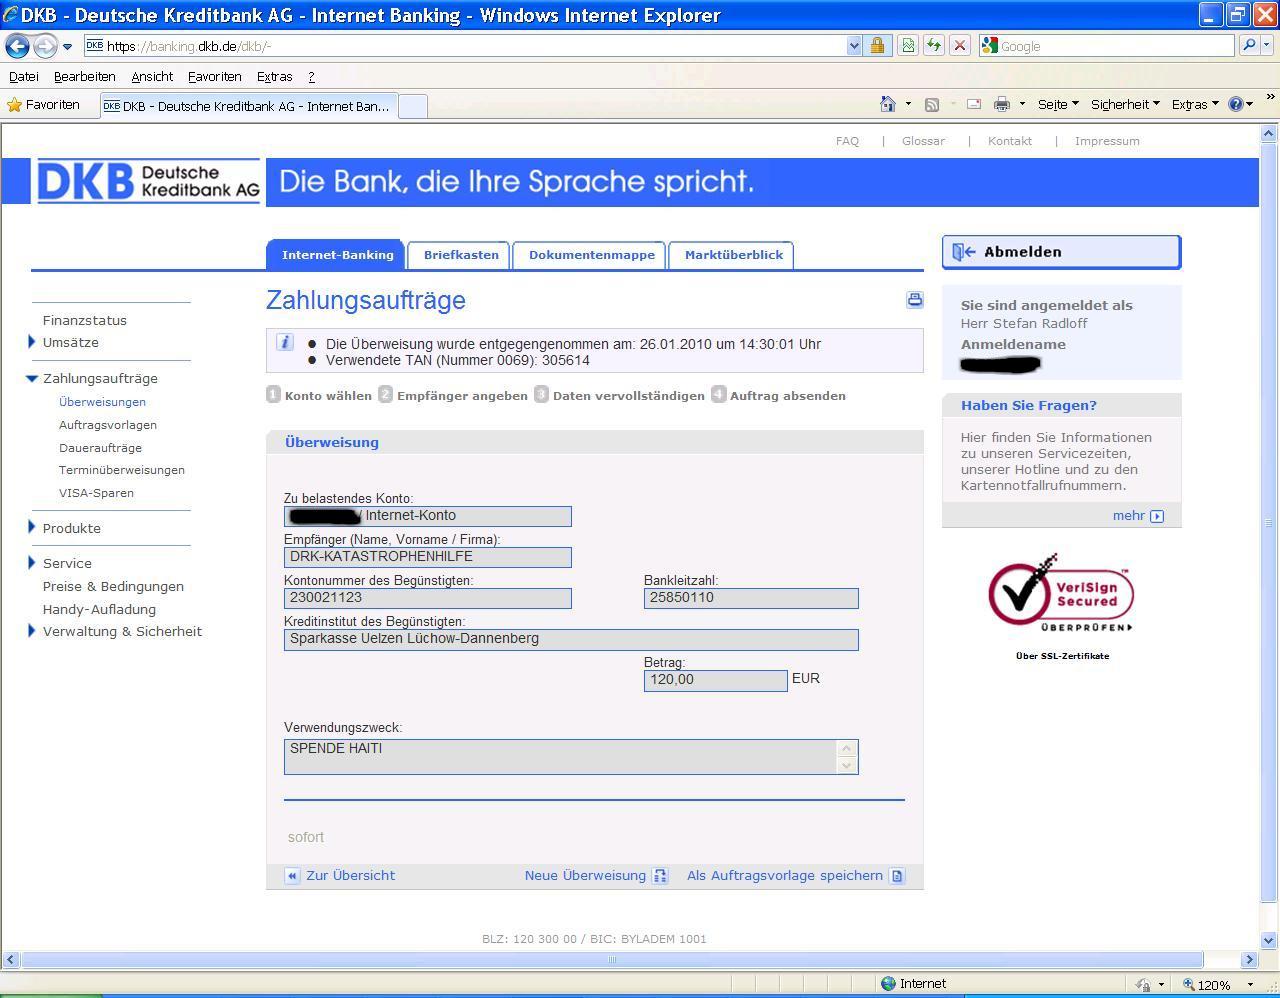Select the DKB Internet Banking browser tab
Viewport: 1280px width, 998px height.
247,106
